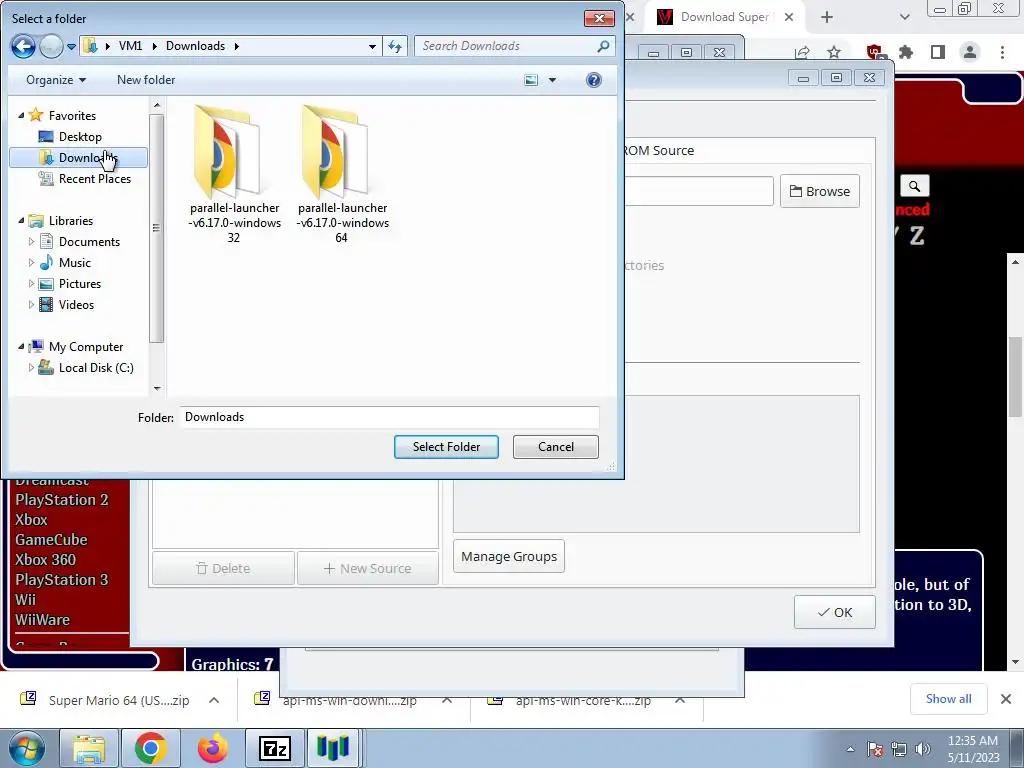Open Firefox from taskbar
This screenshot has height=768, width=1024.
coord(212,748)
